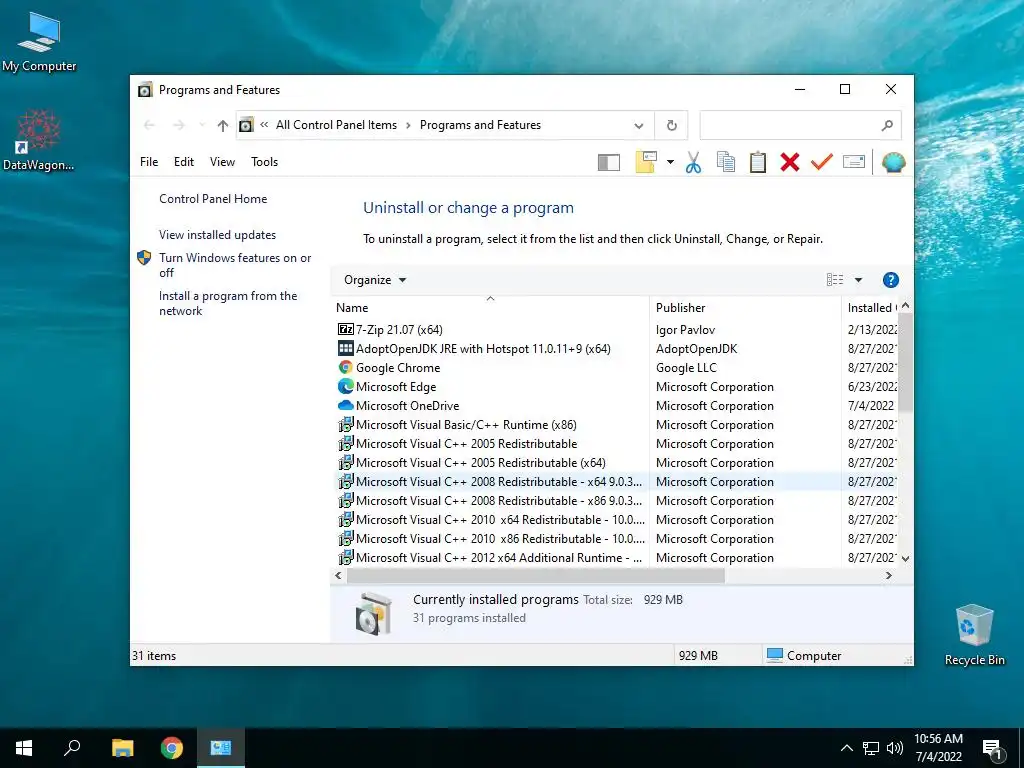Click the breadcrumb overflow chevron in address bar

(264, 125)
